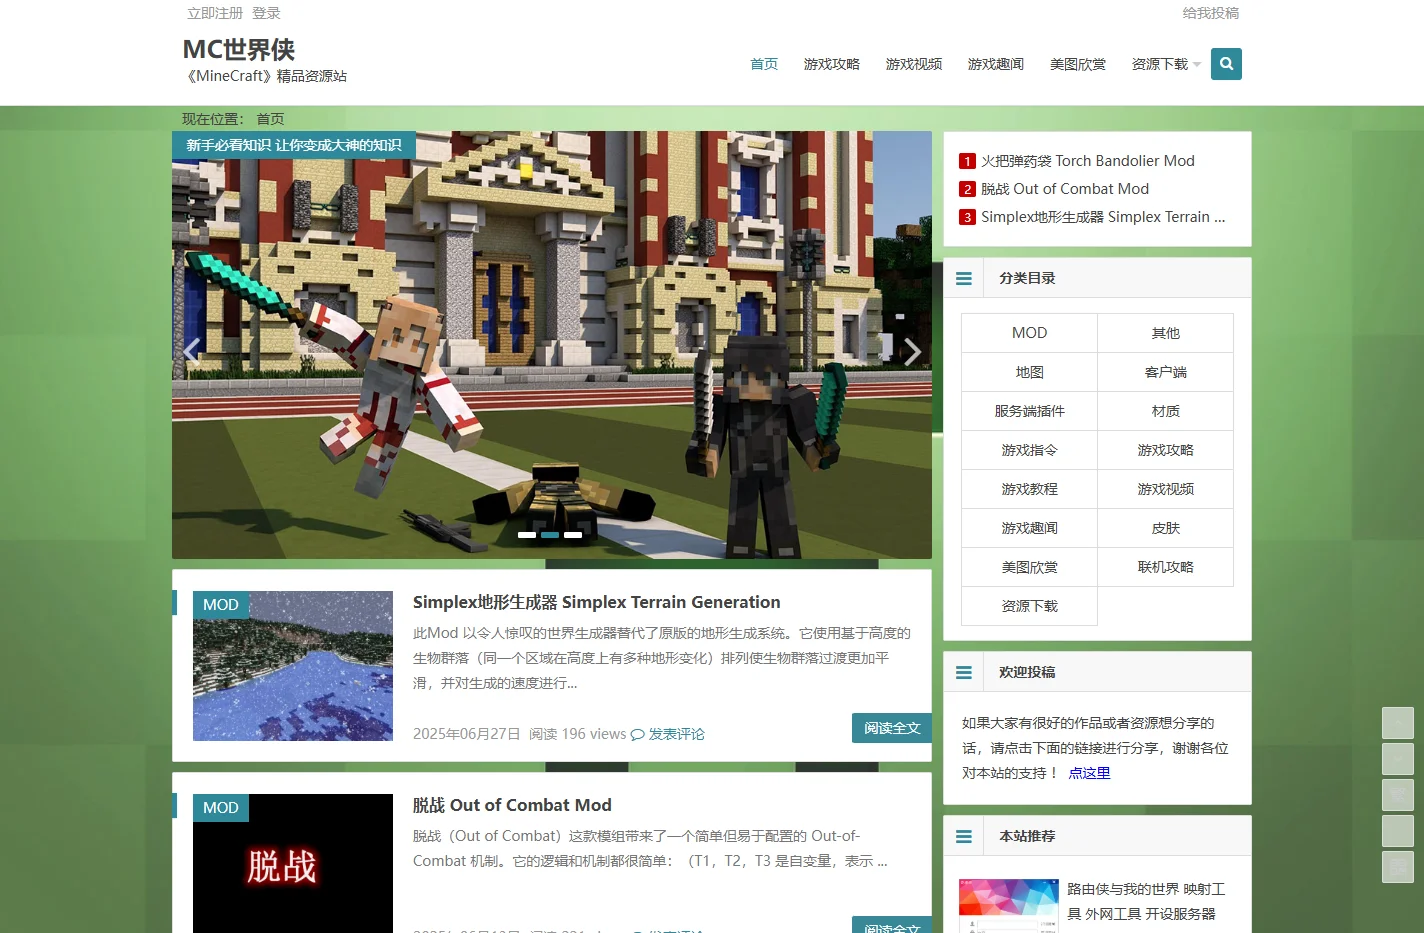
Task: Click rank badge number 2
Action: point(967,189)
